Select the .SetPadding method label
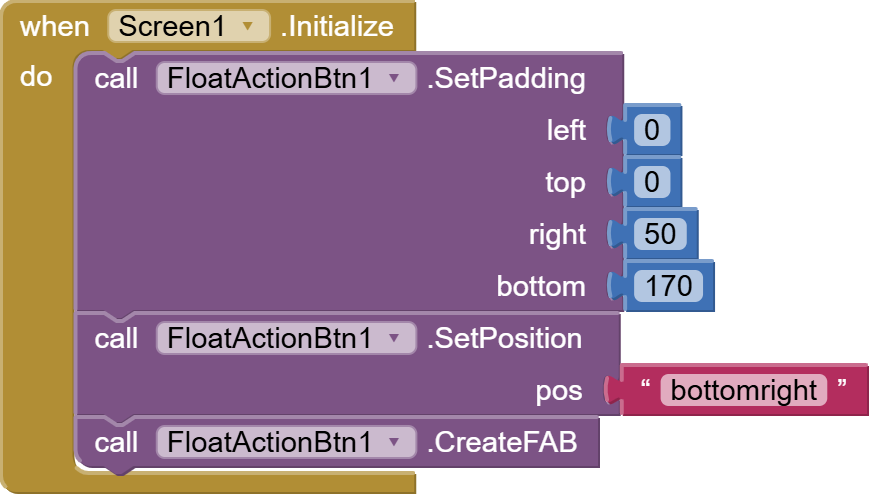870x494 pixels. [506, 79]
